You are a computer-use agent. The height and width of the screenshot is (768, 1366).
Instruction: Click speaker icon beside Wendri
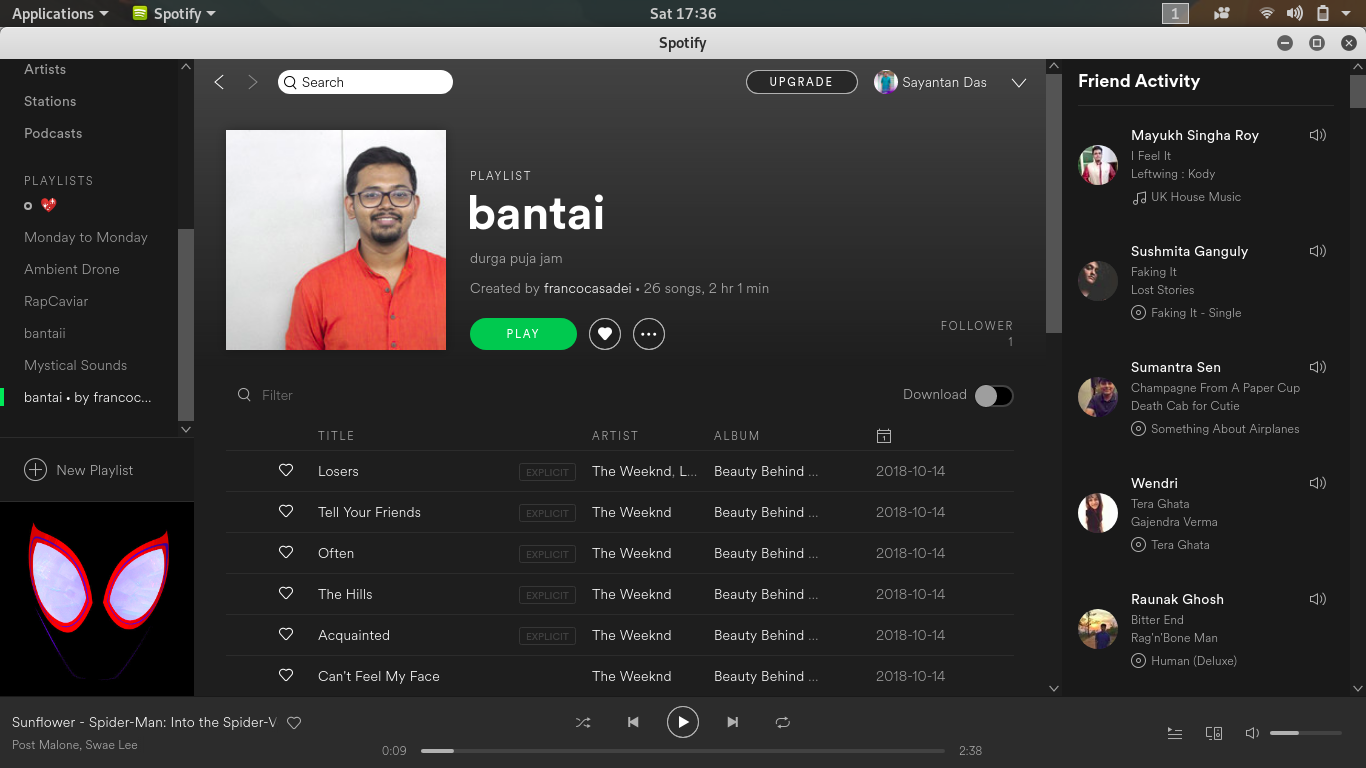pyautogui.click(x=1318, y=483)
